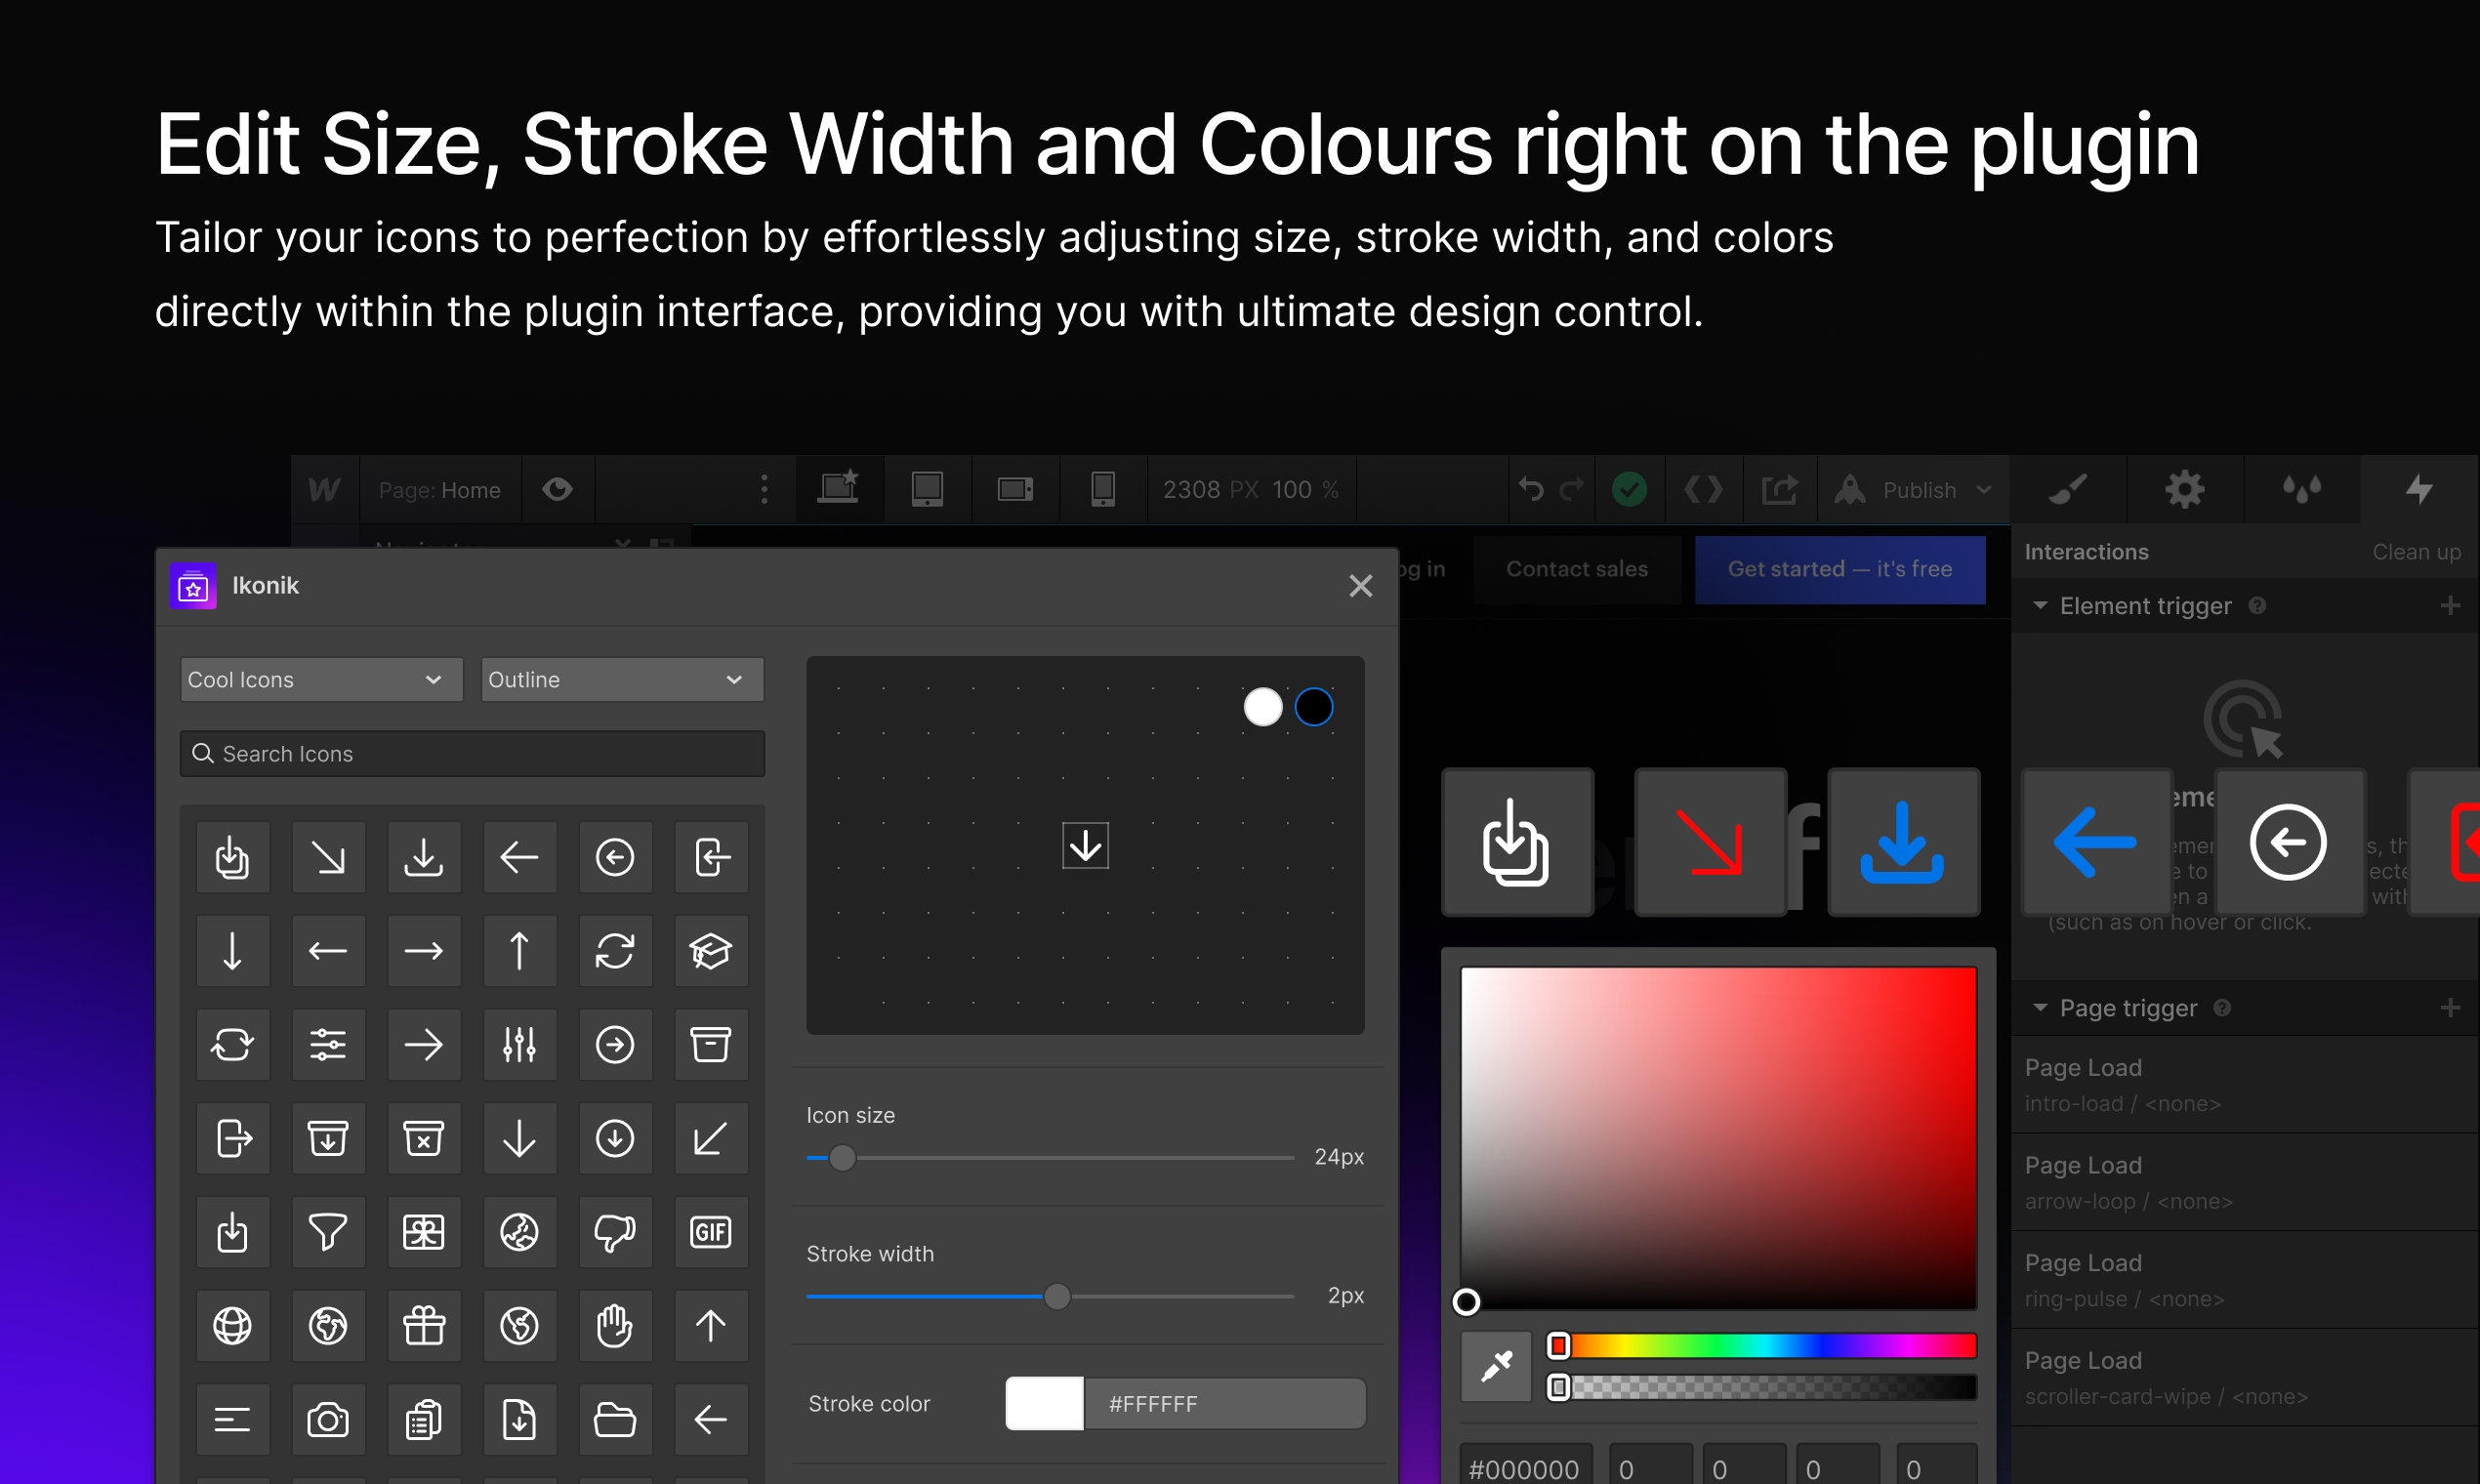
Task: Open the Outline style dropdown
Action: (x=622, y=679)
